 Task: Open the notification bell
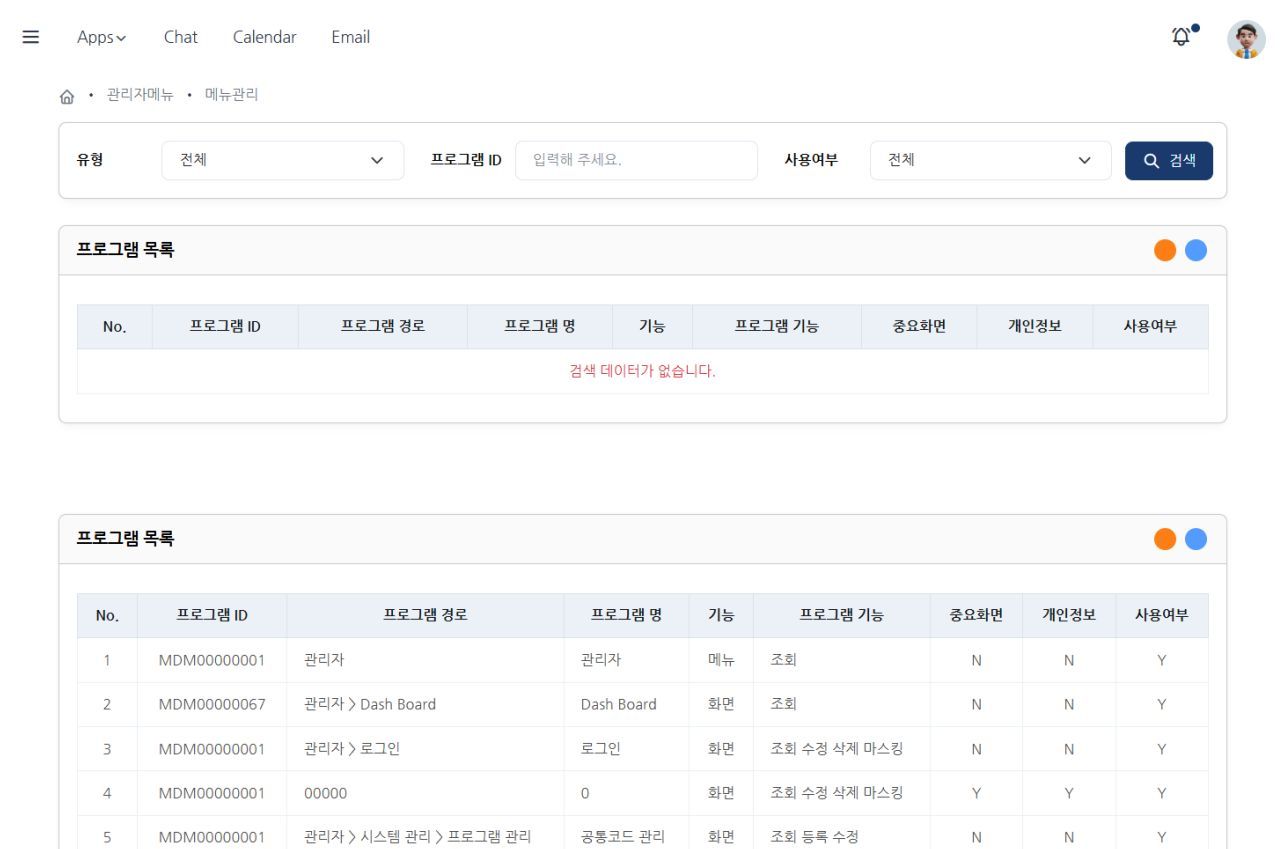click(1180, 36)
